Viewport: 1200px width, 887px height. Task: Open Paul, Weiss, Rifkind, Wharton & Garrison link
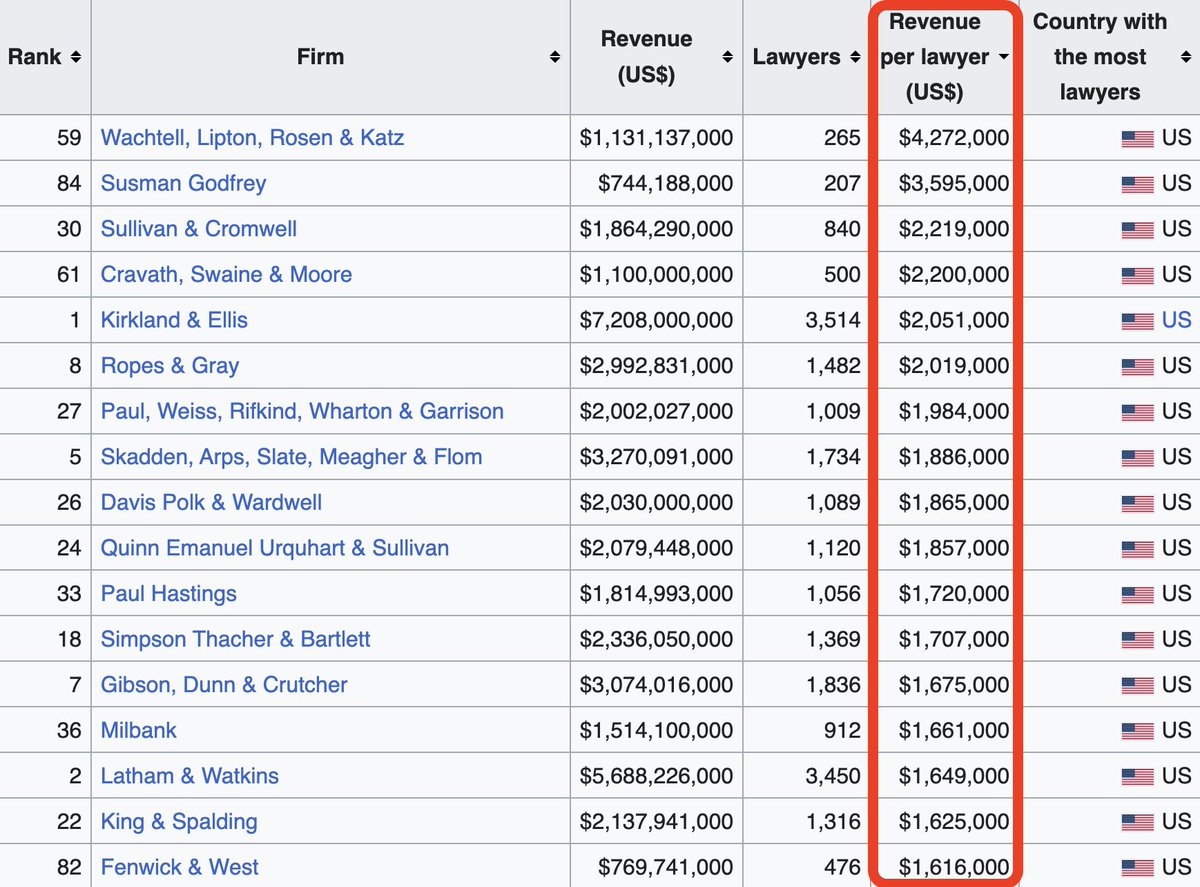(x=302, y=411)
